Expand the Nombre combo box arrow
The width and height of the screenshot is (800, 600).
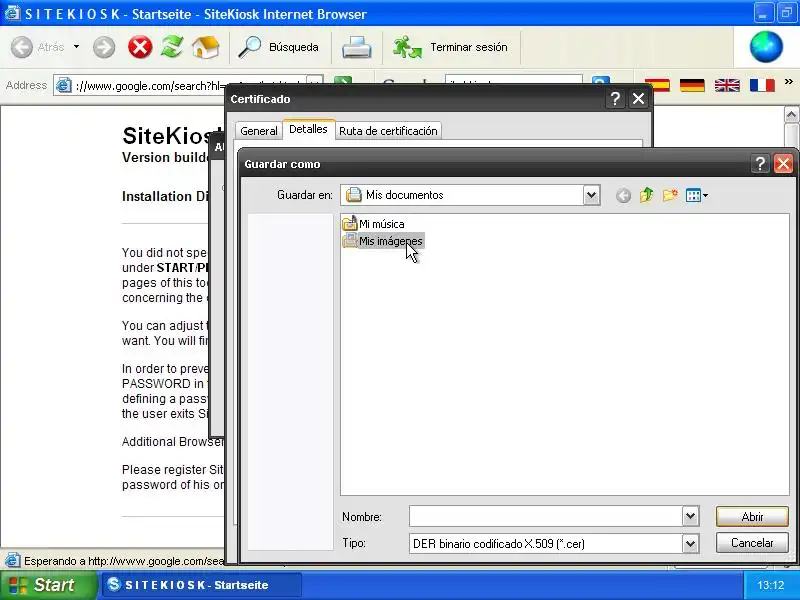690,516
